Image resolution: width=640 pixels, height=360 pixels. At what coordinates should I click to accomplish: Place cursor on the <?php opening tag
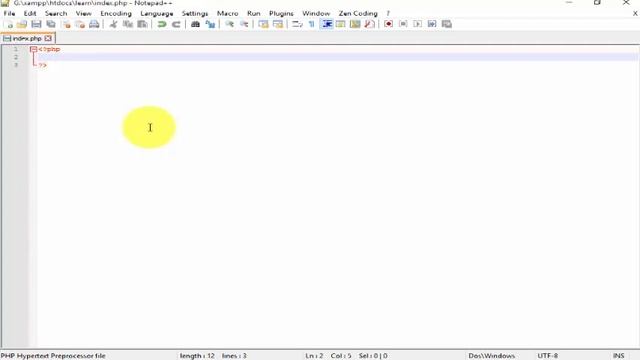(x=49, y=49)
